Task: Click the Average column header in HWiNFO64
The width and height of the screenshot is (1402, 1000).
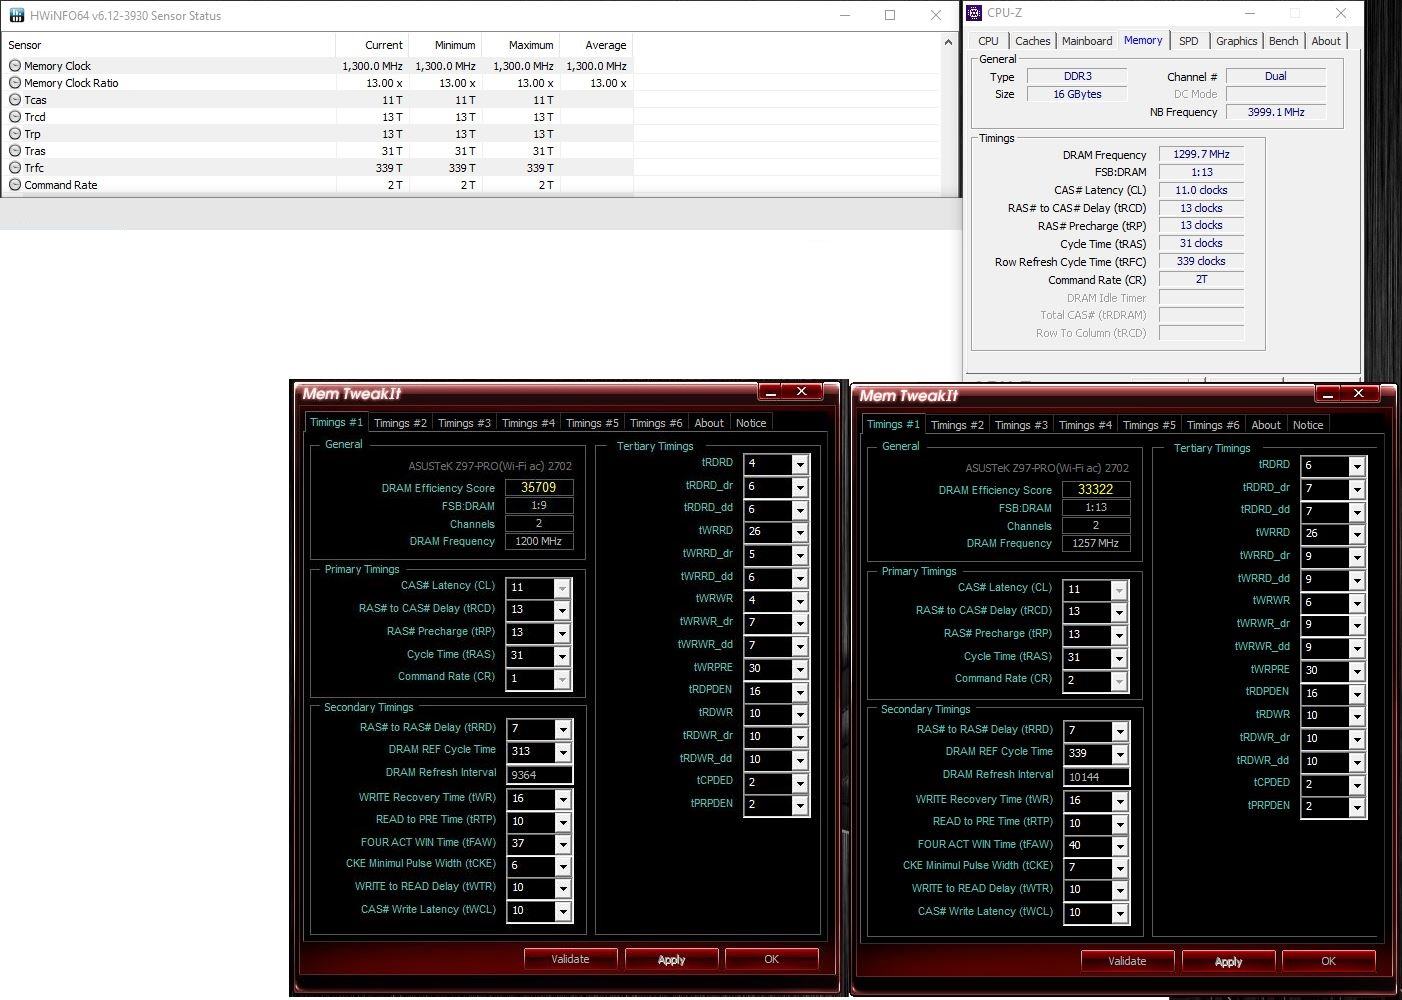Action: coord(595,45)
